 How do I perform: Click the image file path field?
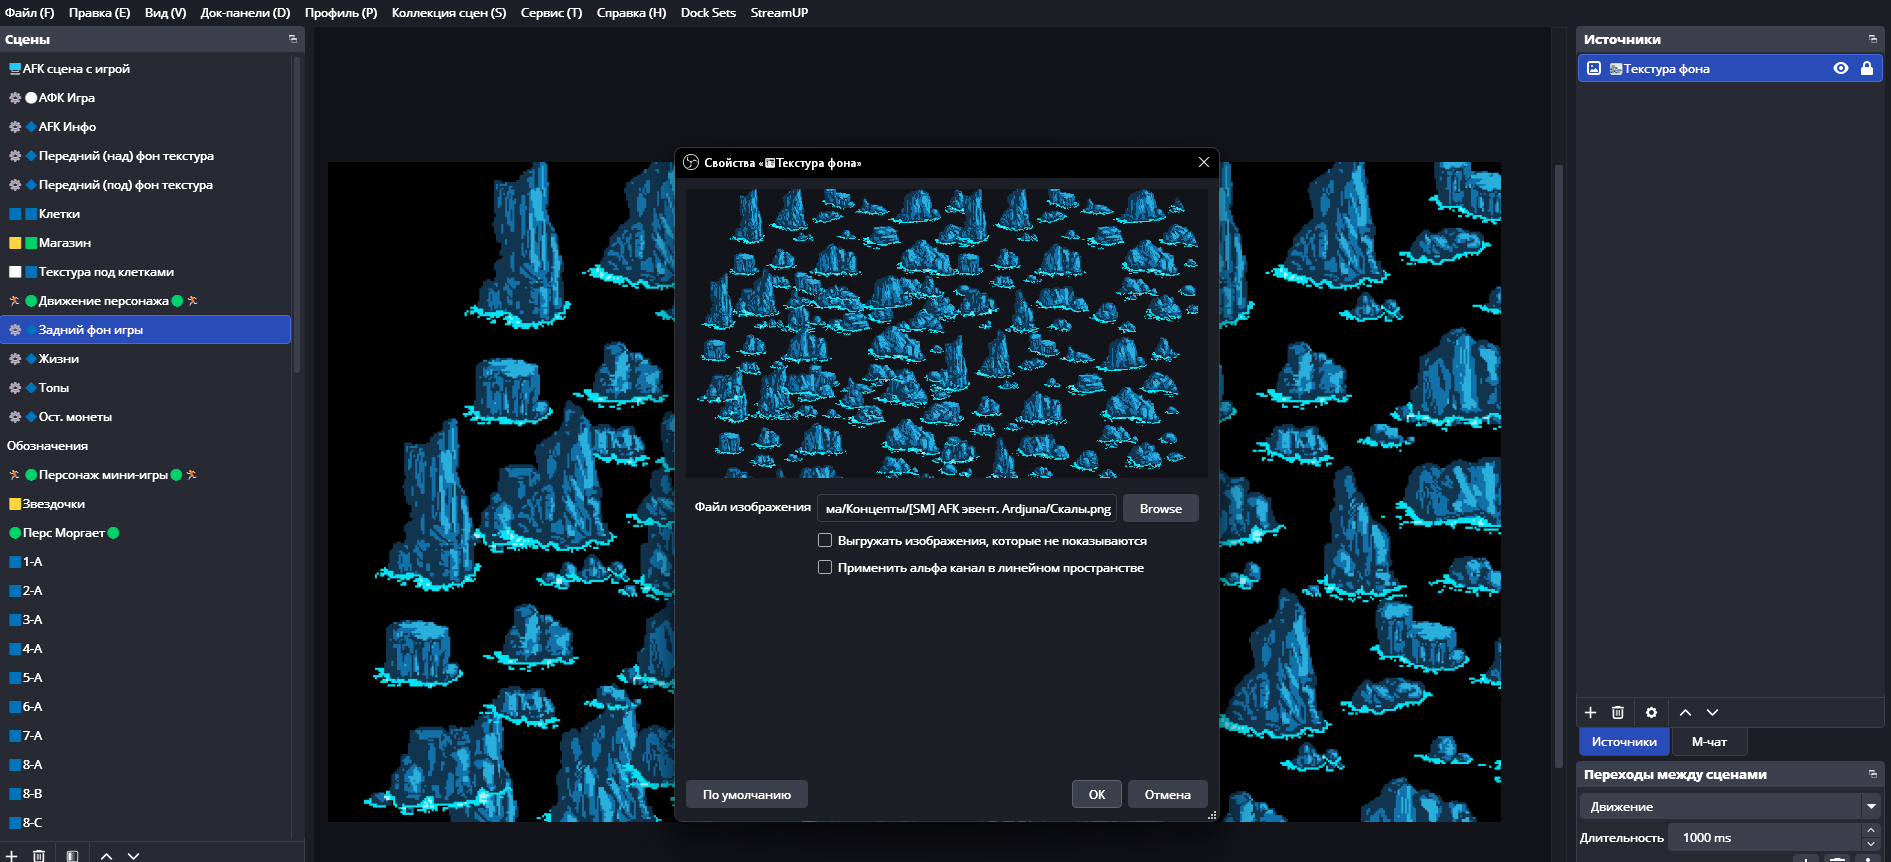pos(966,508)
